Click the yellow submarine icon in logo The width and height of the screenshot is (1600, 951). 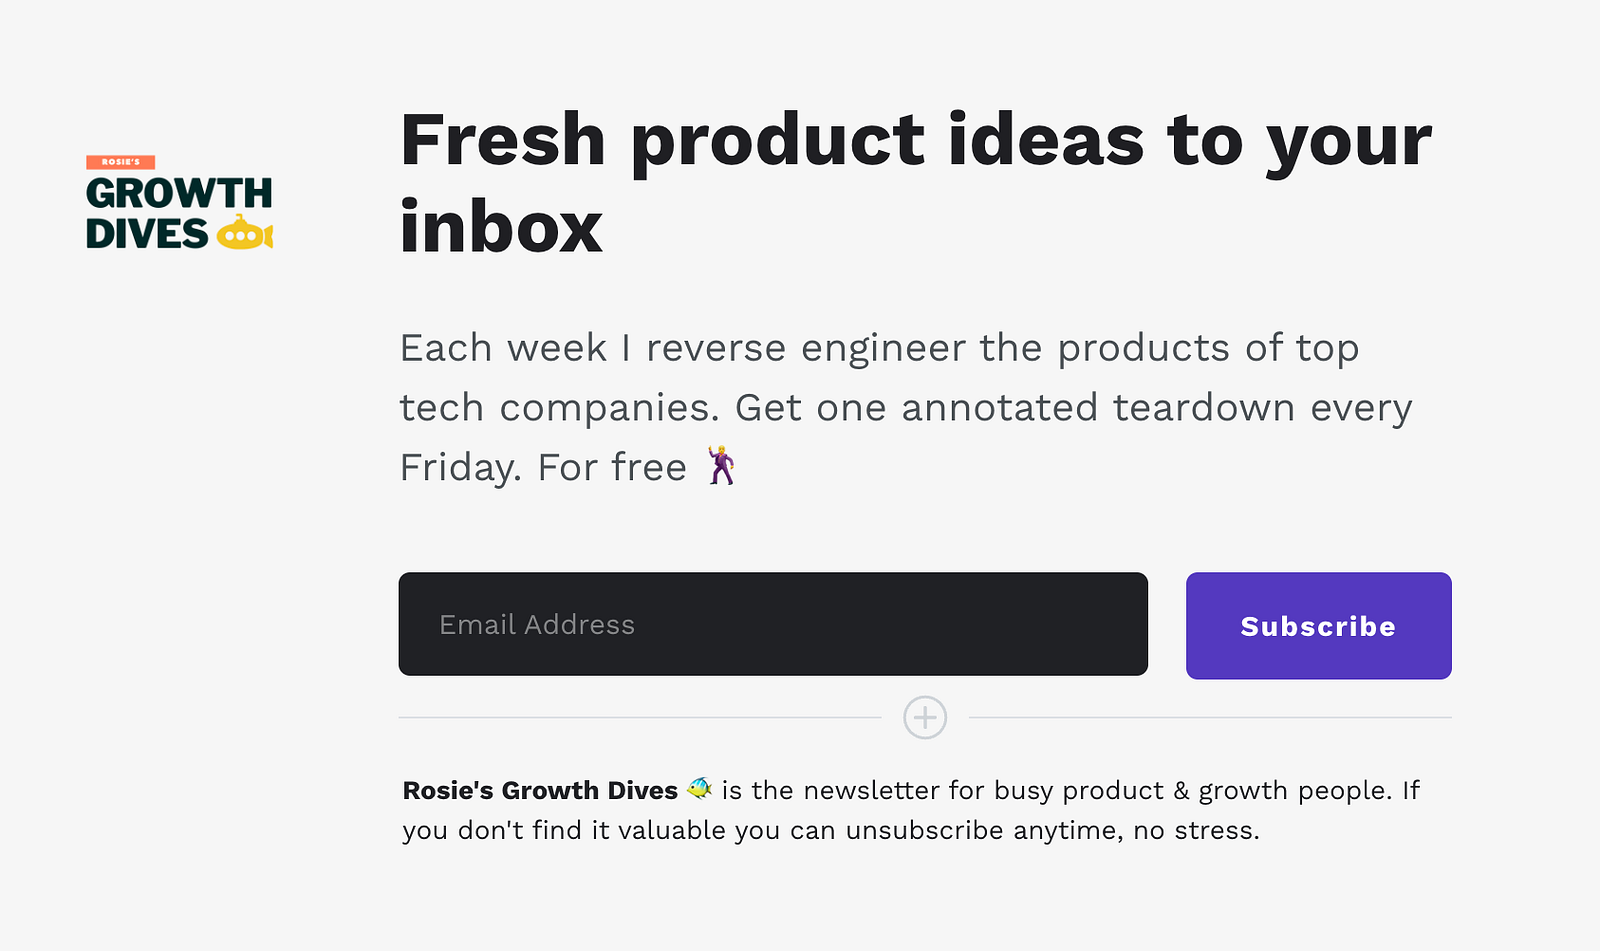coord(244,233)
